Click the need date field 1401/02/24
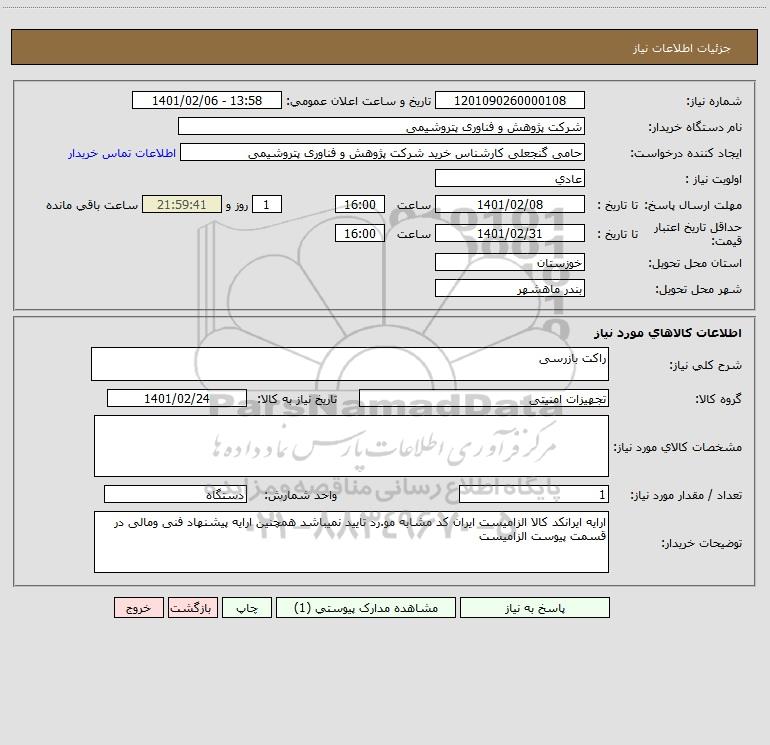 (x=177, y=398)
